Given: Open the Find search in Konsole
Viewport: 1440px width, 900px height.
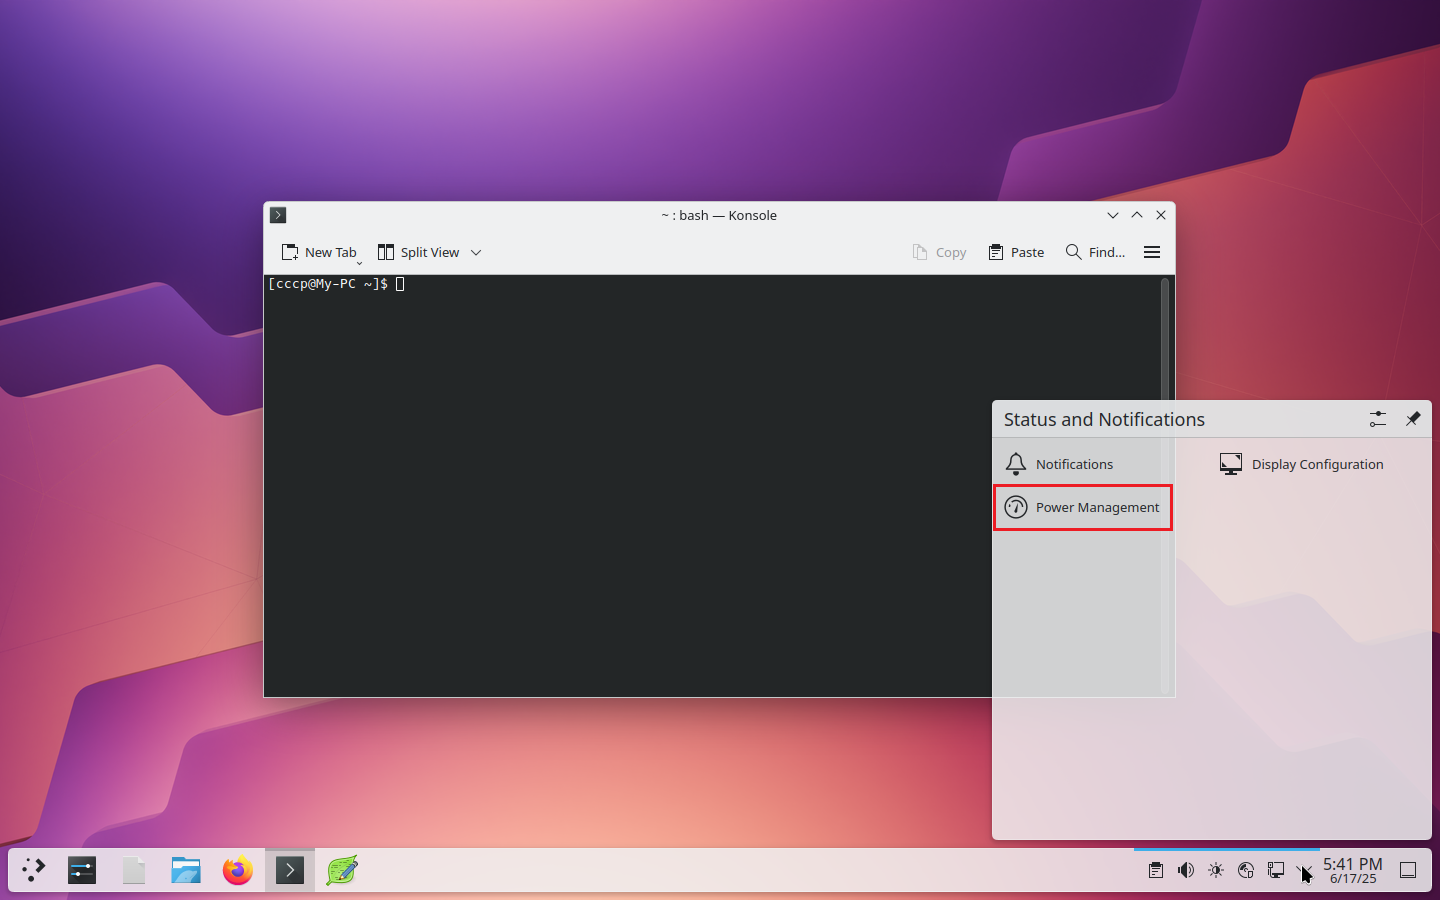Looking at the screenshot, I should [1095, 252].
